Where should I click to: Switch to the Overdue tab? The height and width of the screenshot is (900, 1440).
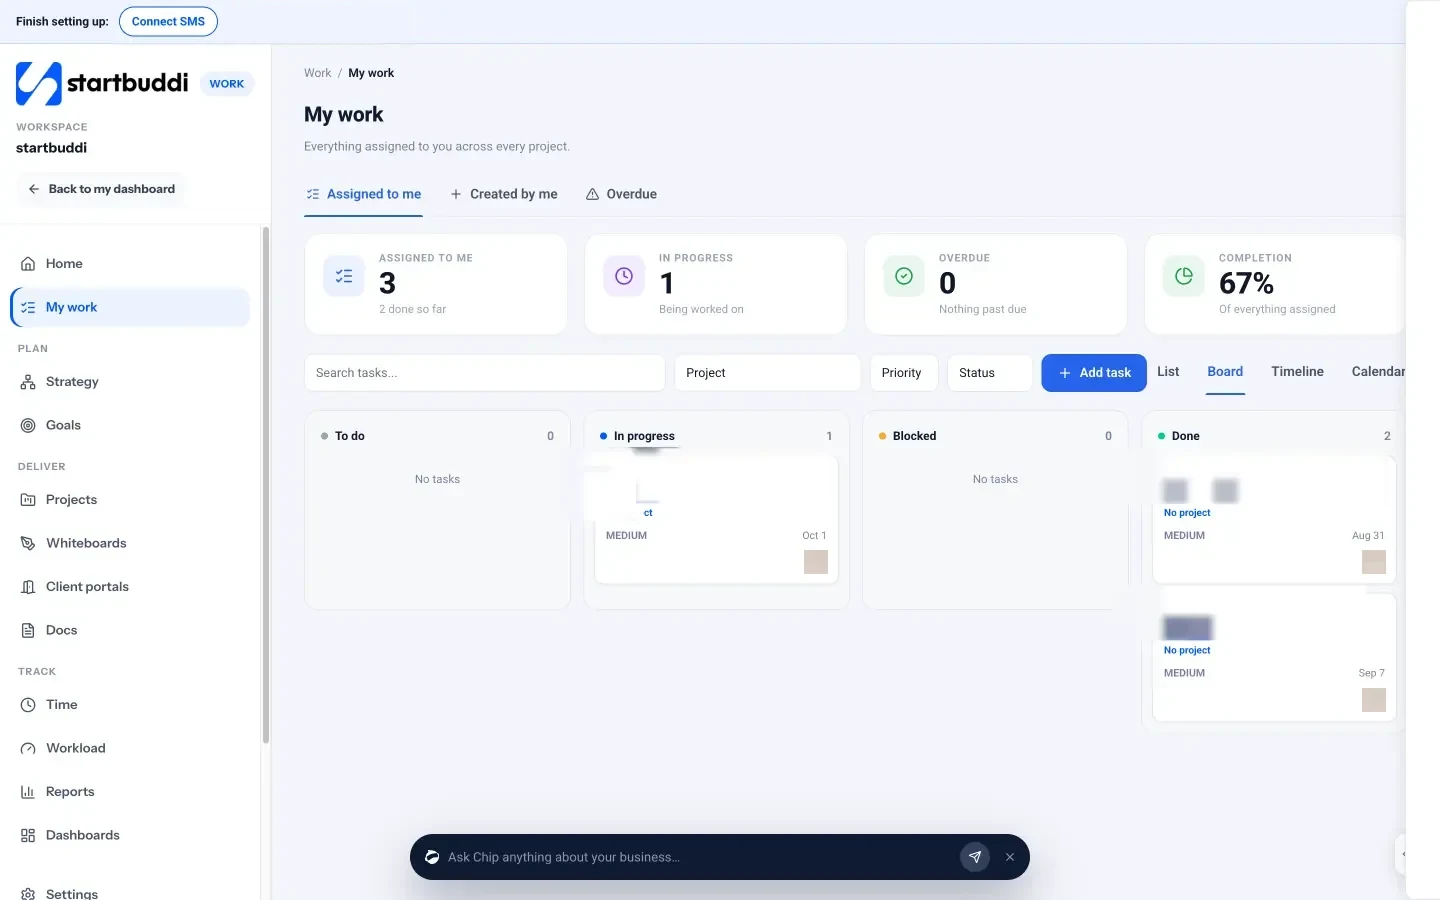(x=621, y=194)
